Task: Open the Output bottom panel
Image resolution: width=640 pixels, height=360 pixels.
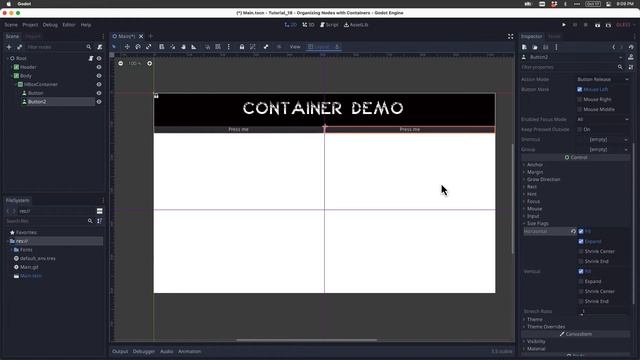Action: pyautogui.click(x=120, y=351)
